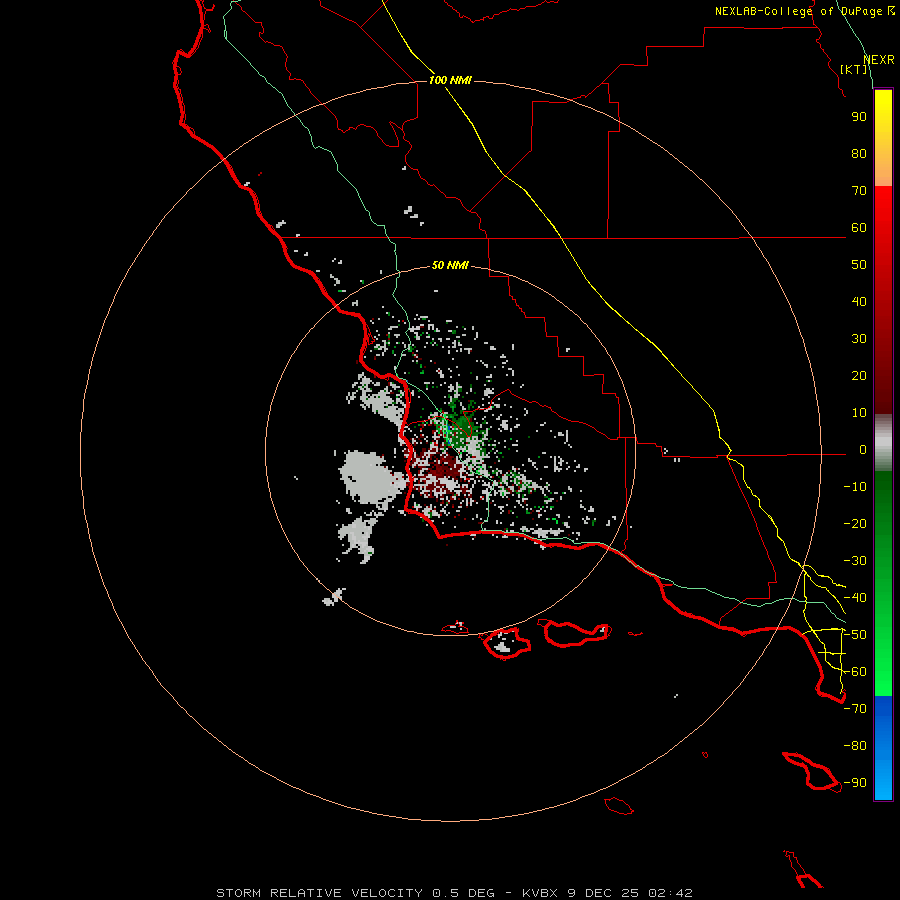Click the 20 value on velocity scale
The height and width of the screenshot is (900, 900).
(859, 376)
